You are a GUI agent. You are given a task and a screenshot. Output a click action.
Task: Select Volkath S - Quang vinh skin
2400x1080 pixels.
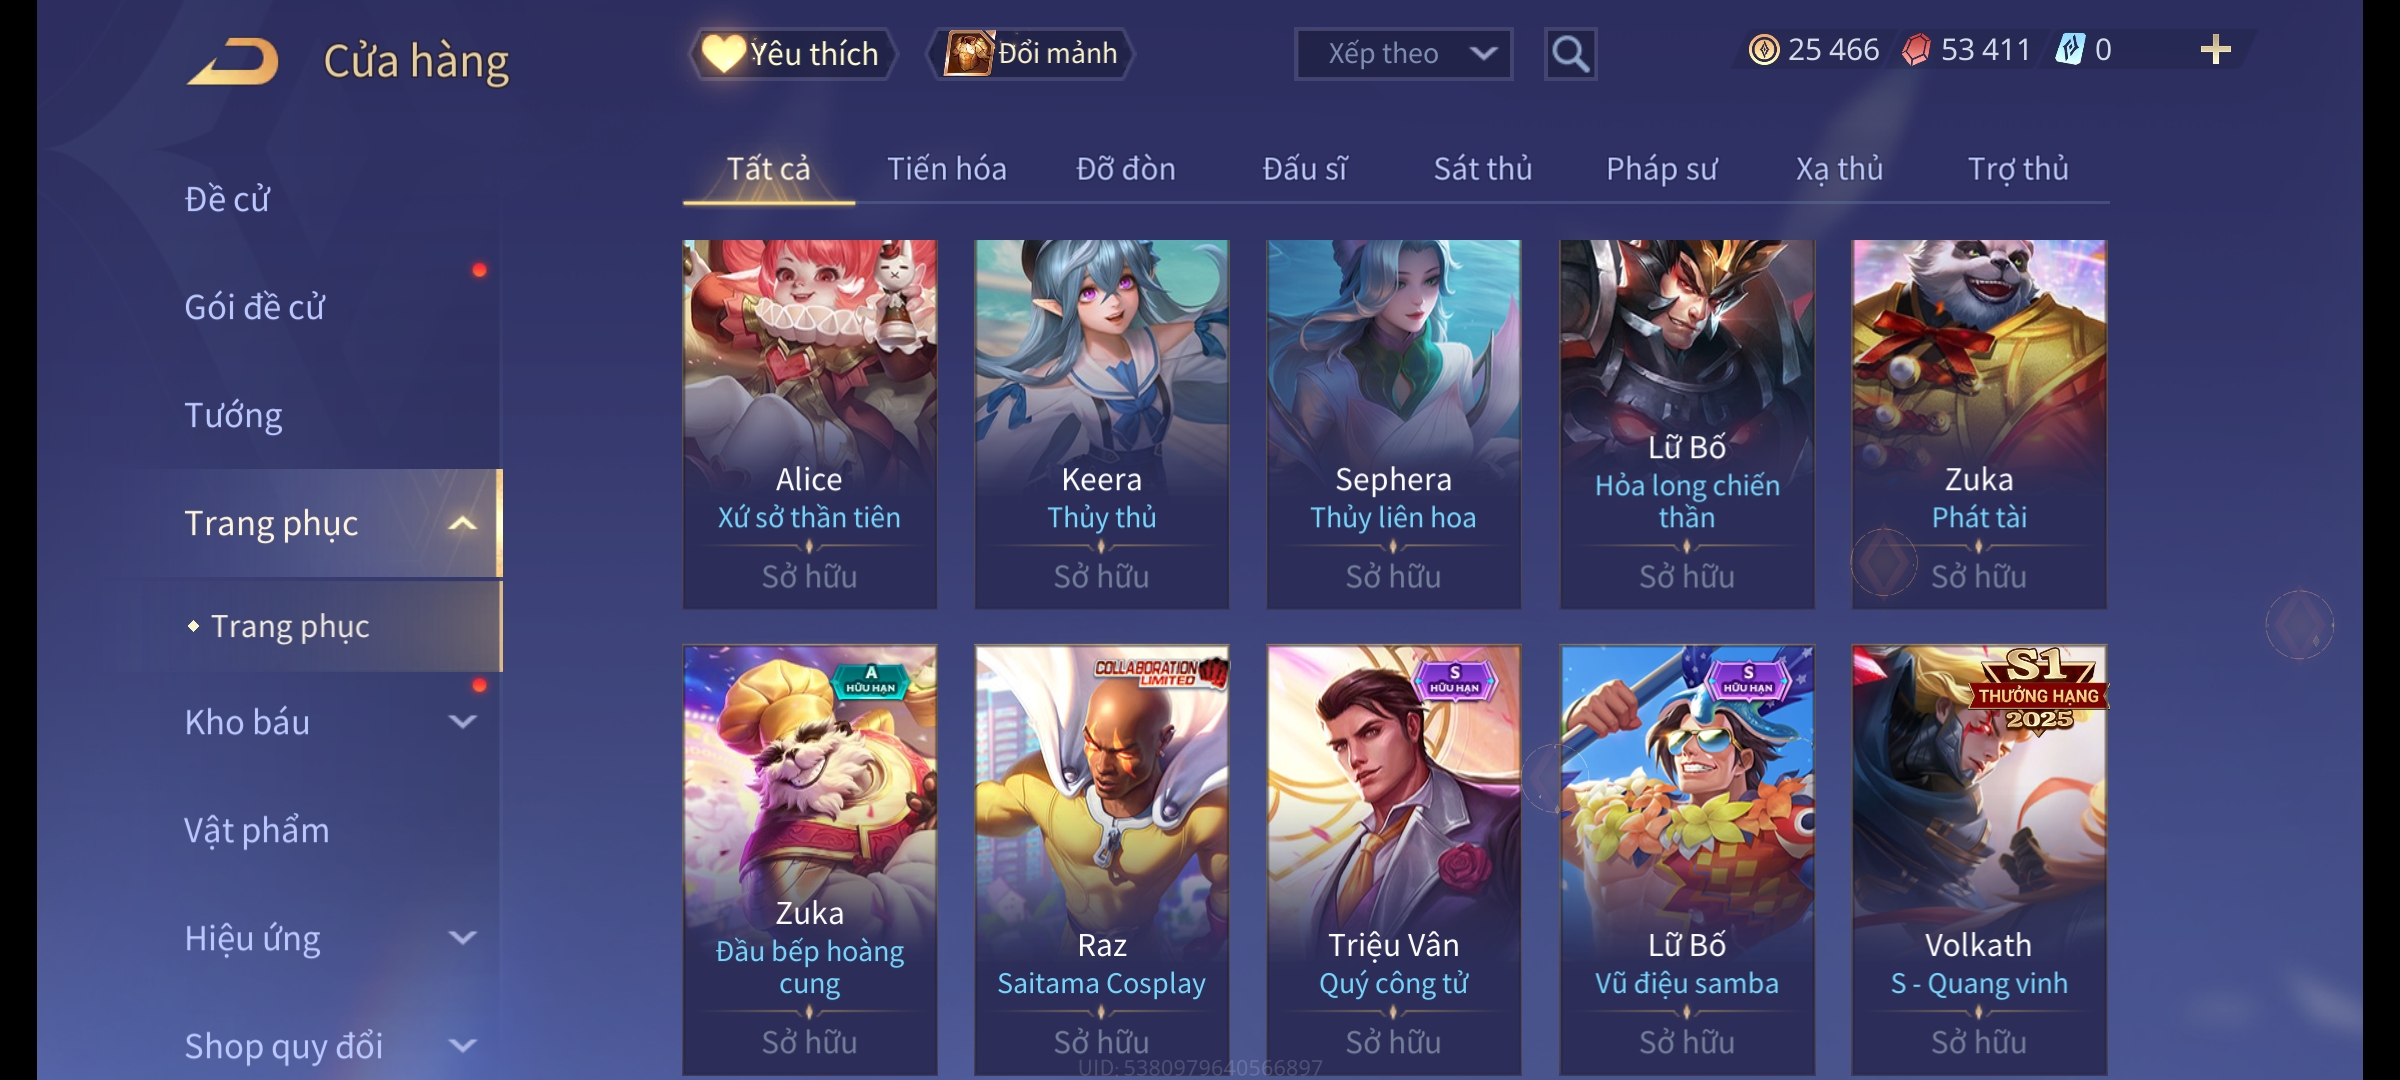point(1979,860)
